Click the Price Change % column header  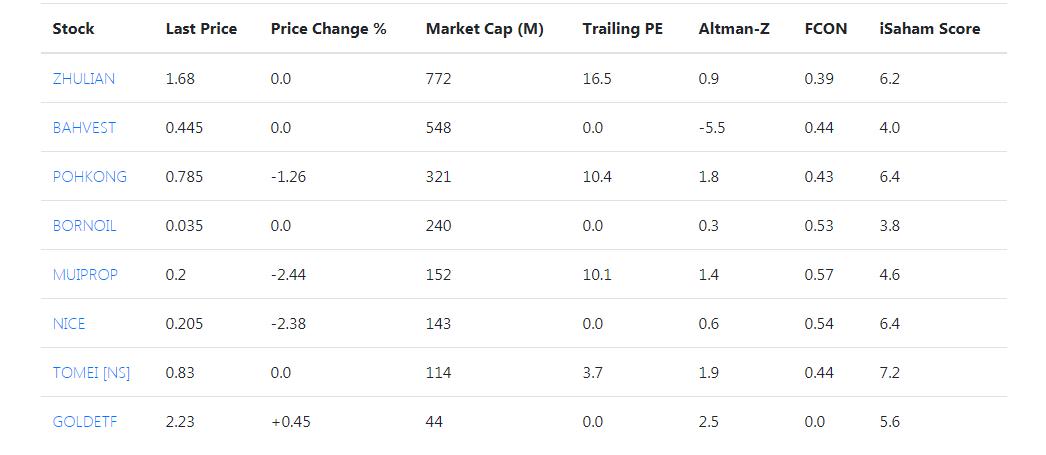coord(328,29)
